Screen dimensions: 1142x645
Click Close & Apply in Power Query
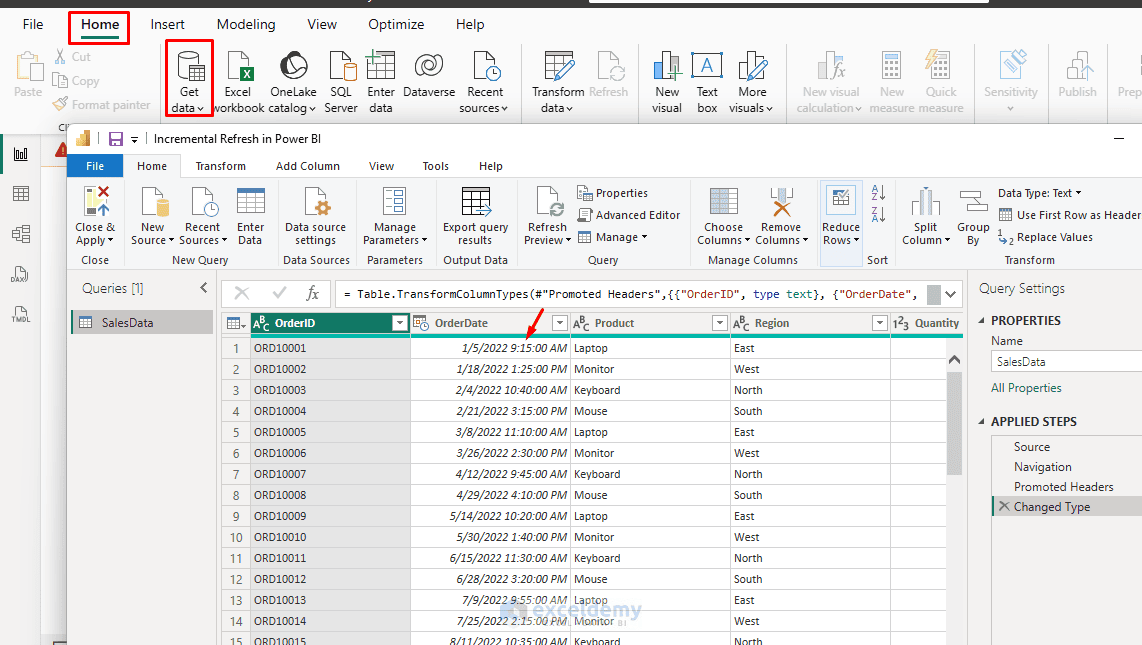click(95, 216)
